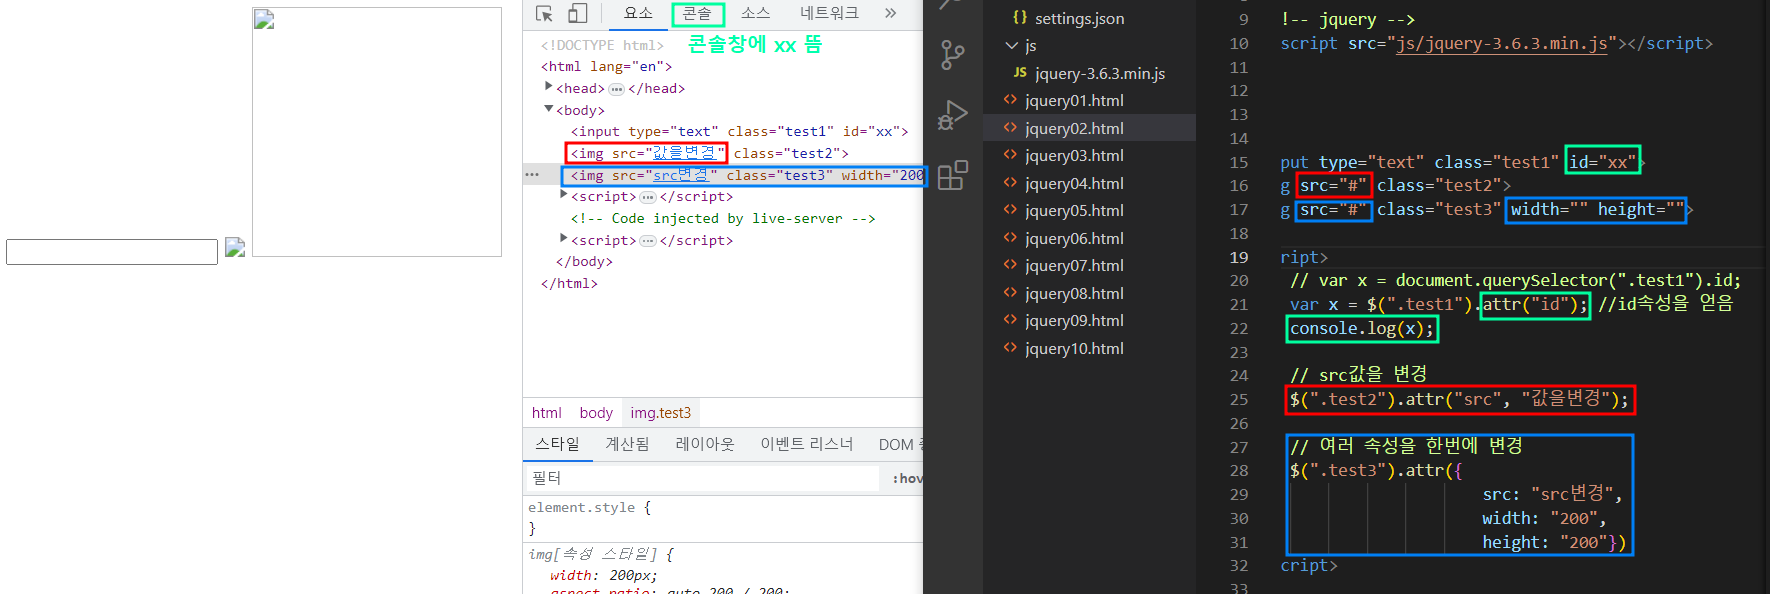
Task: Click the html file icon beside jquery05.html
Action: pos(1010,210)
